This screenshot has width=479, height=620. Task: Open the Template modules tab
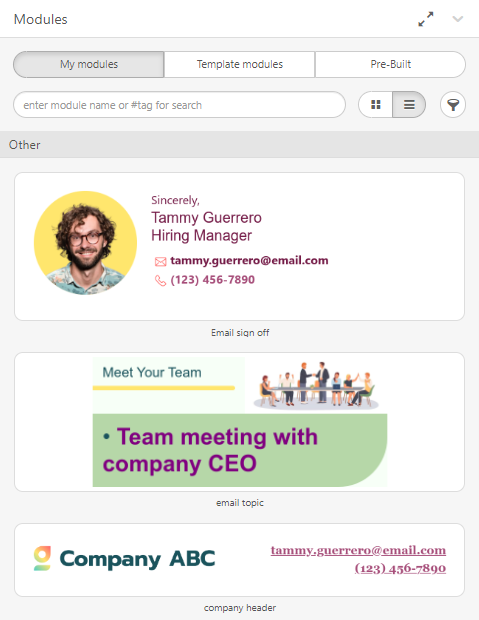(x=240, y=64)
